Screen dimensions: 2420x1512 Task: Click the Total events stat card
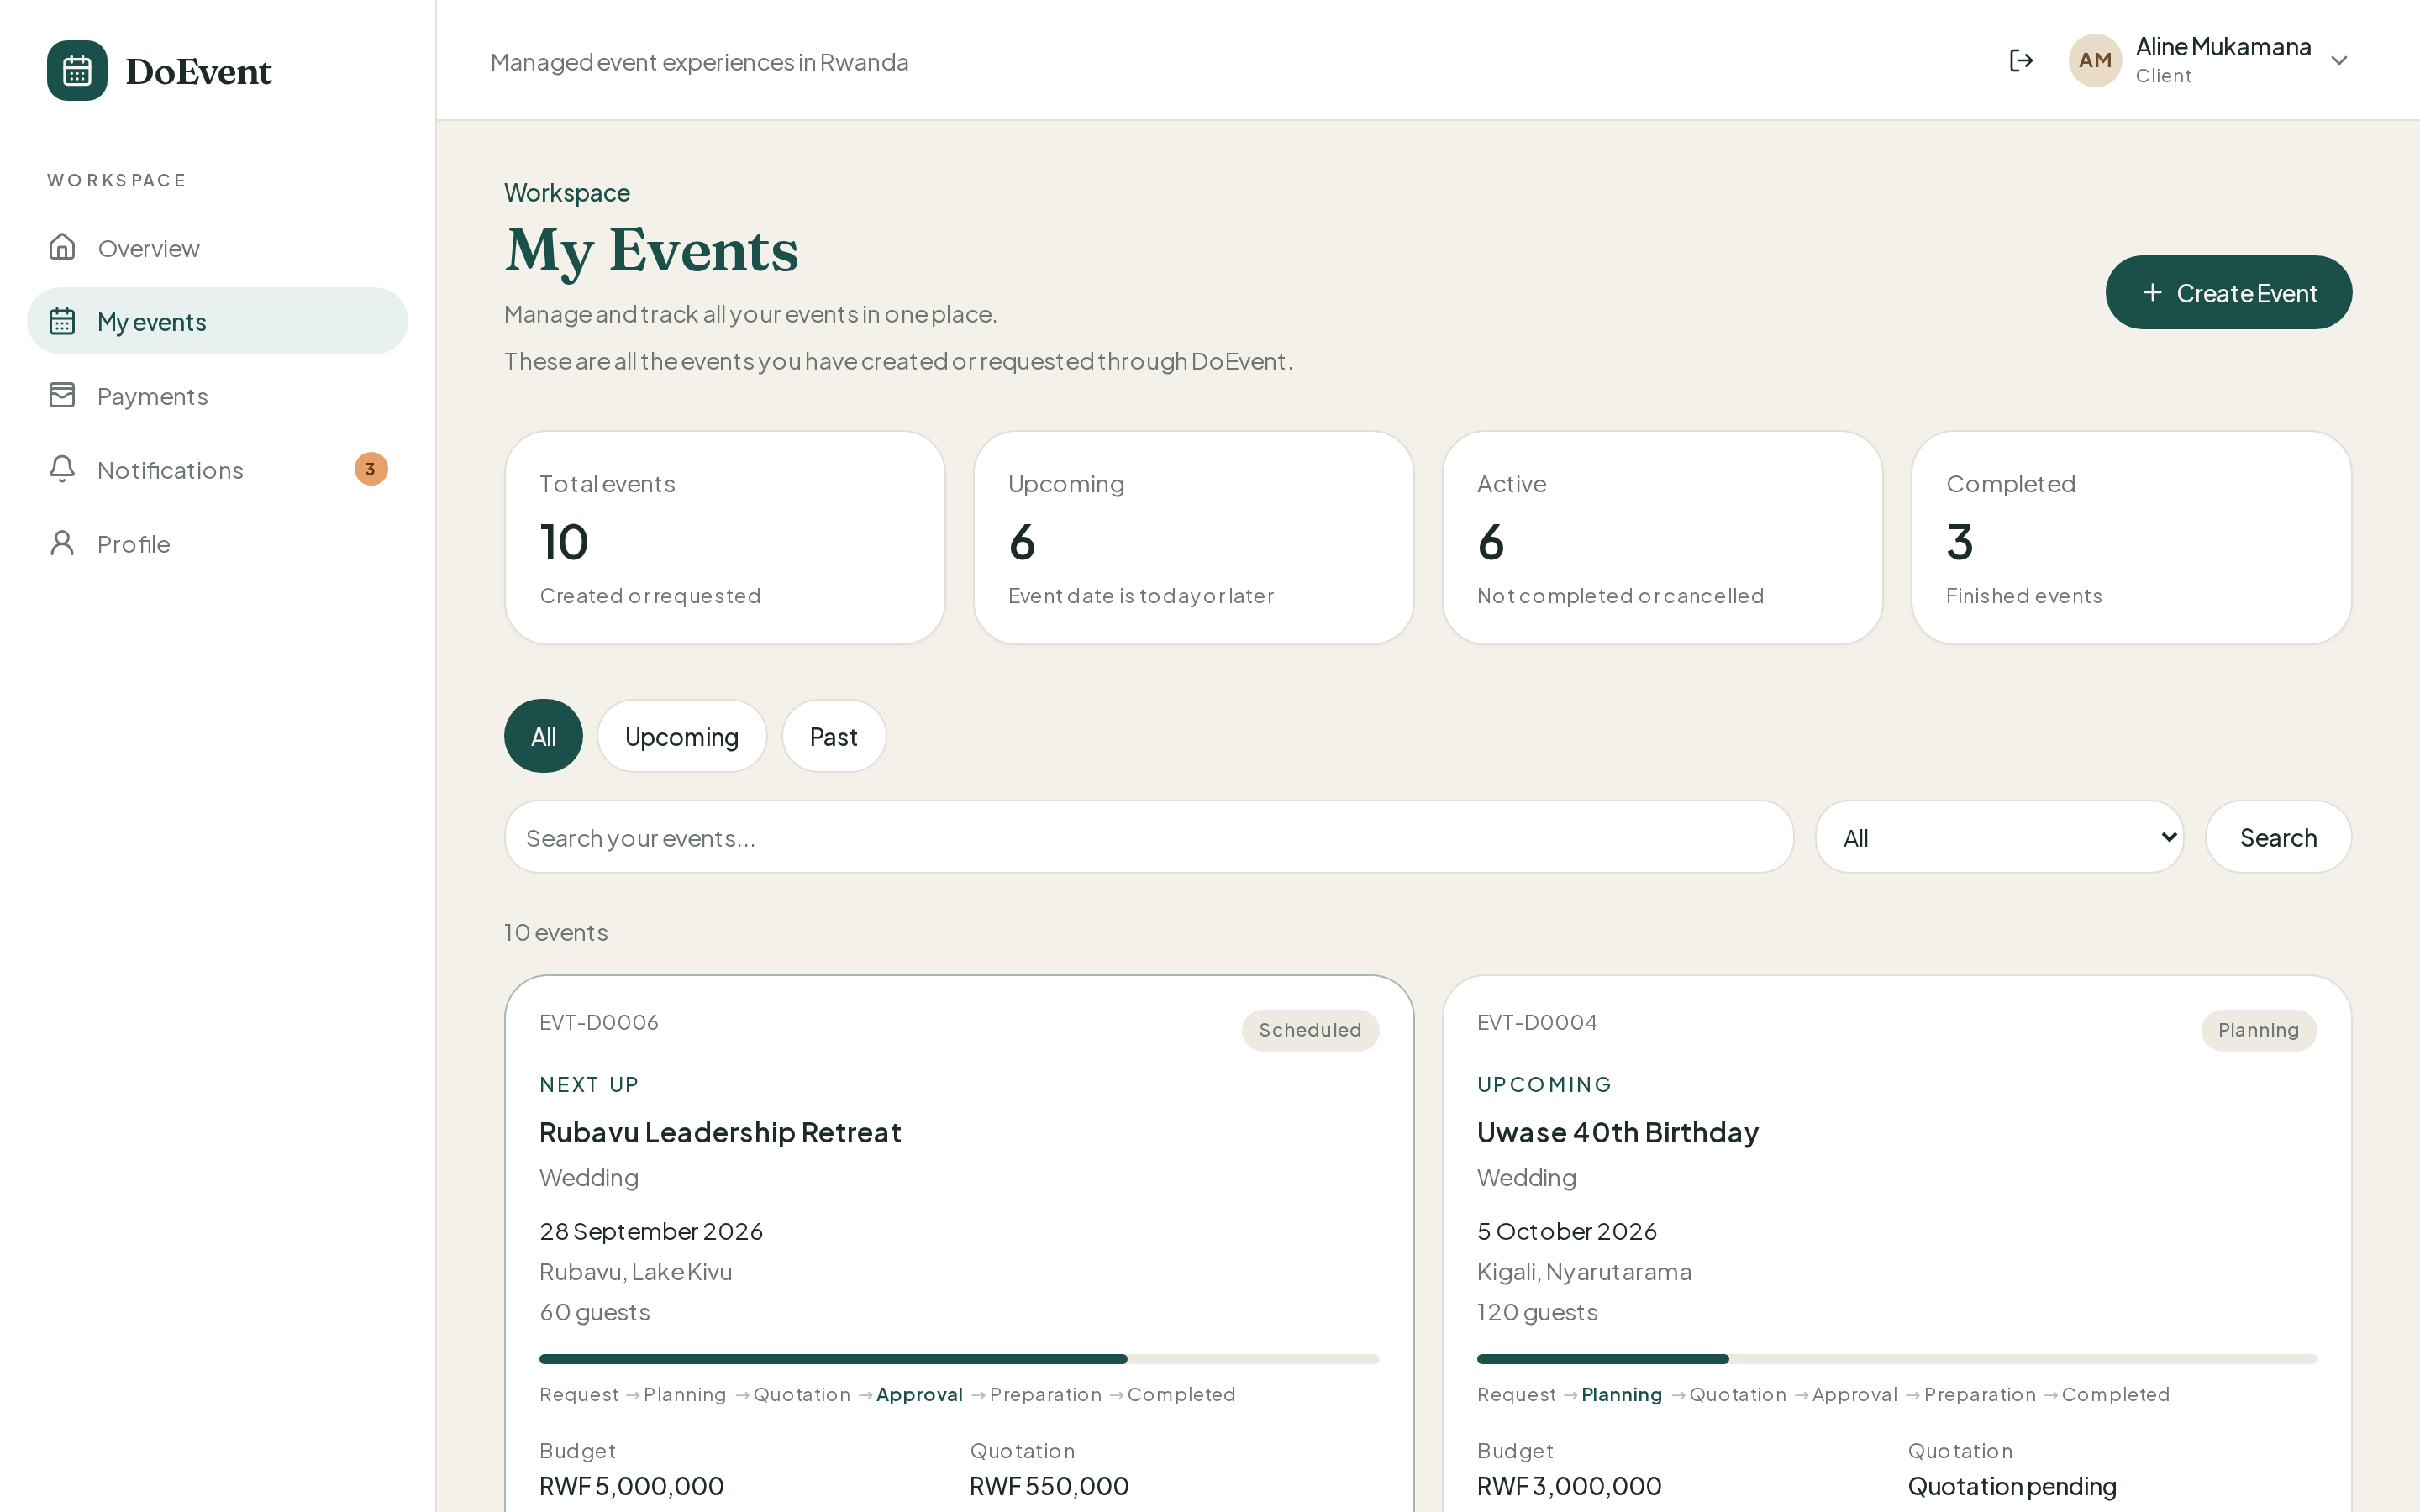(725, 538)
